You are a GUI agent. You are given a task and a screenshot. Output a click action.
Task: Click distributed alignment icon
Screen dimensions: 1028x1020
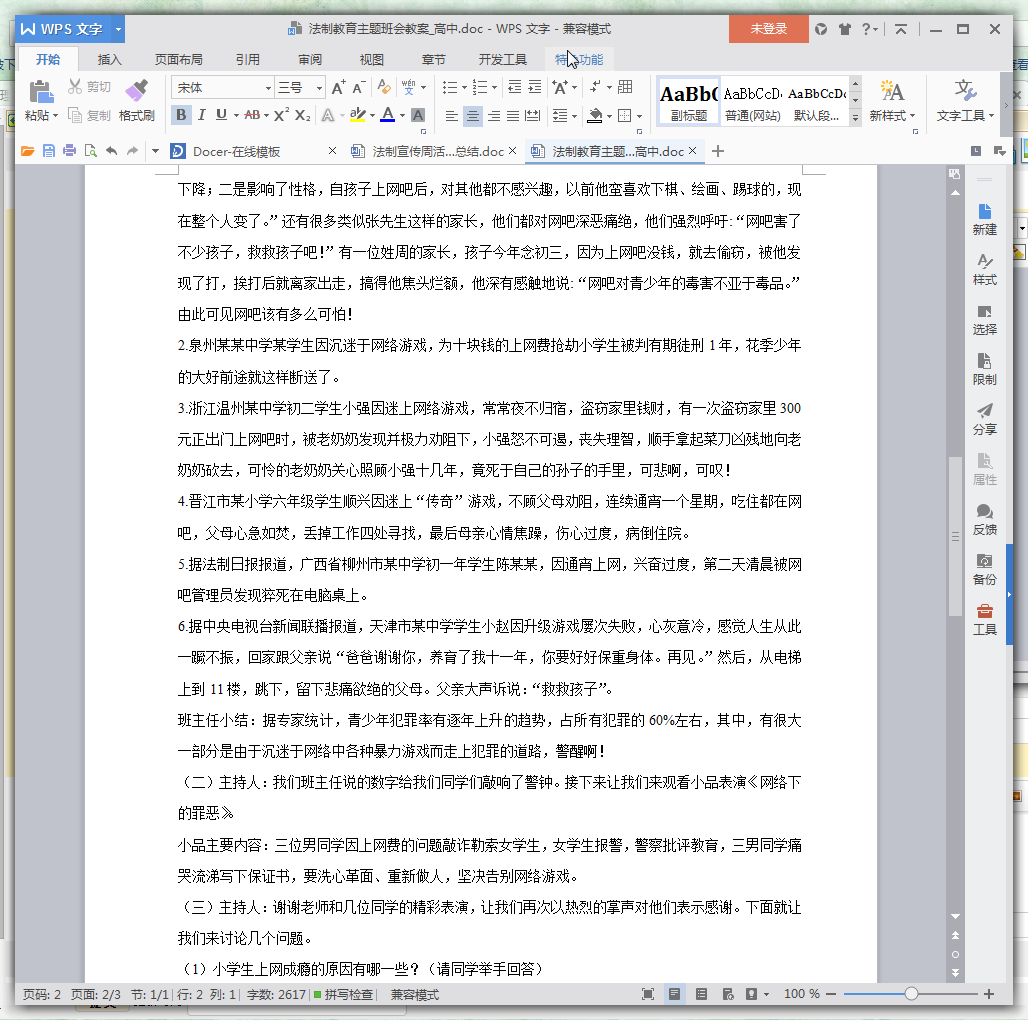pyautogui.click(x=533, y=116)
